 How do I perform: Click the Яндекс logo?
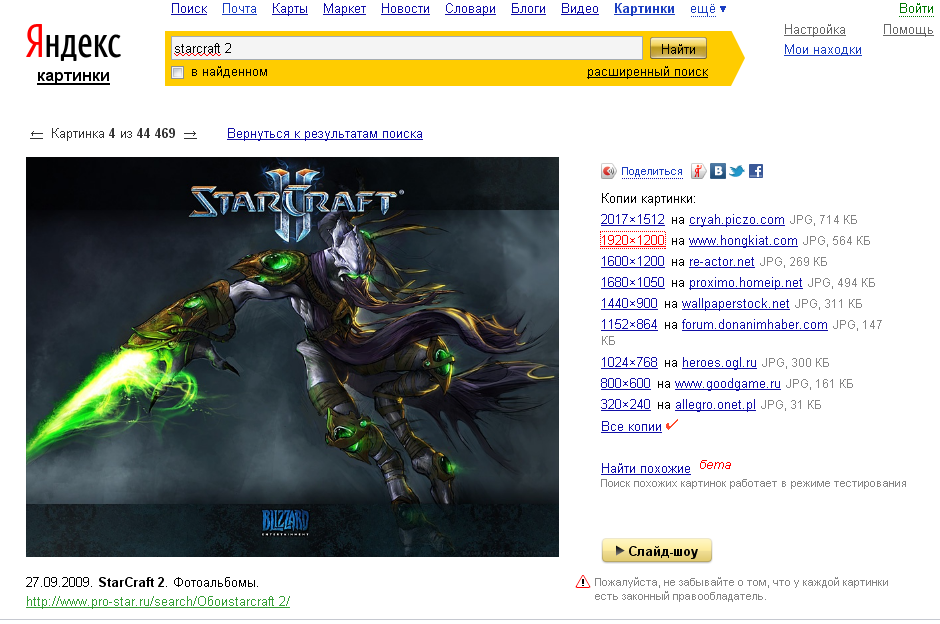[x=73, y=43]
